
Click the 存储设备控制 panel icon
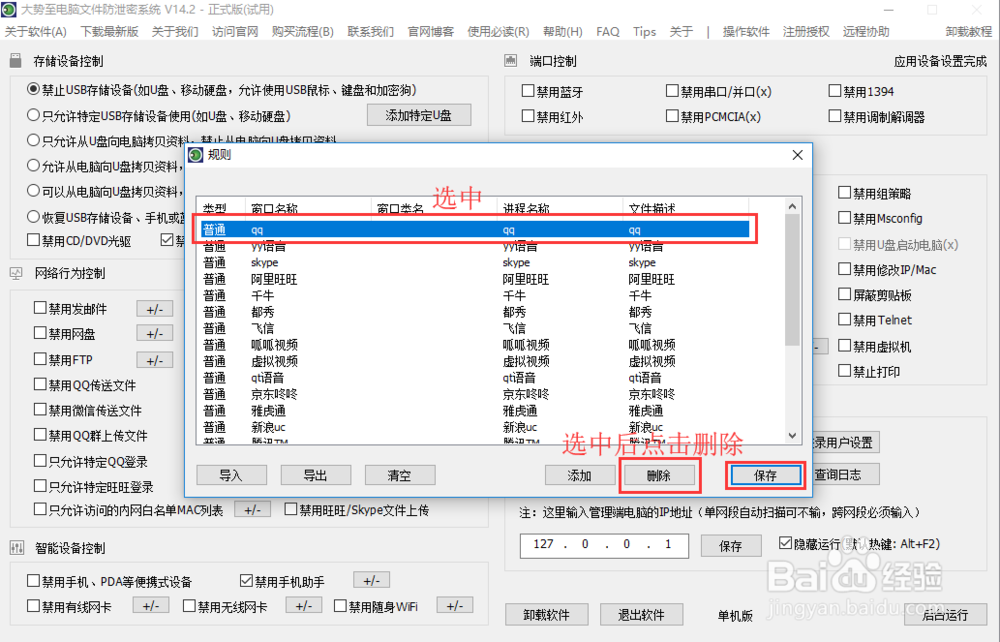coord(14,59)
